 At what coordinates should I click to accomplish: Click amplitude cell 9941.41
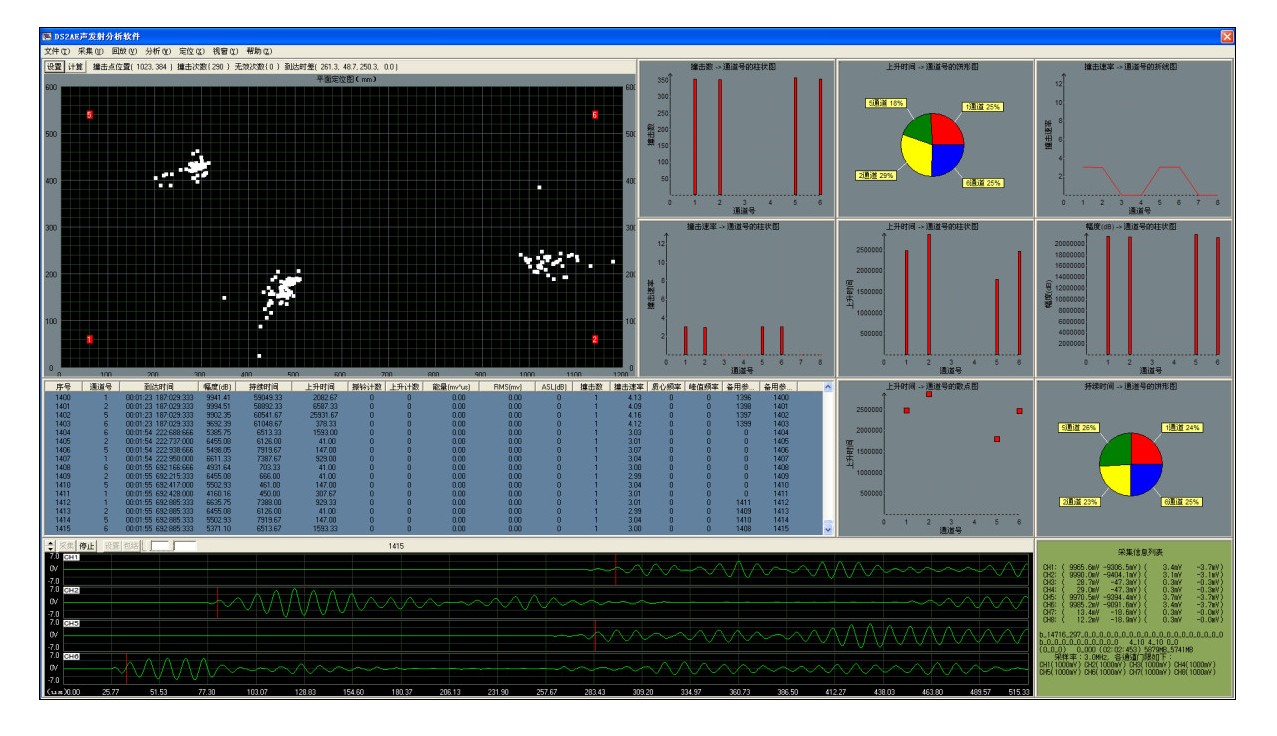coord(217,397)
